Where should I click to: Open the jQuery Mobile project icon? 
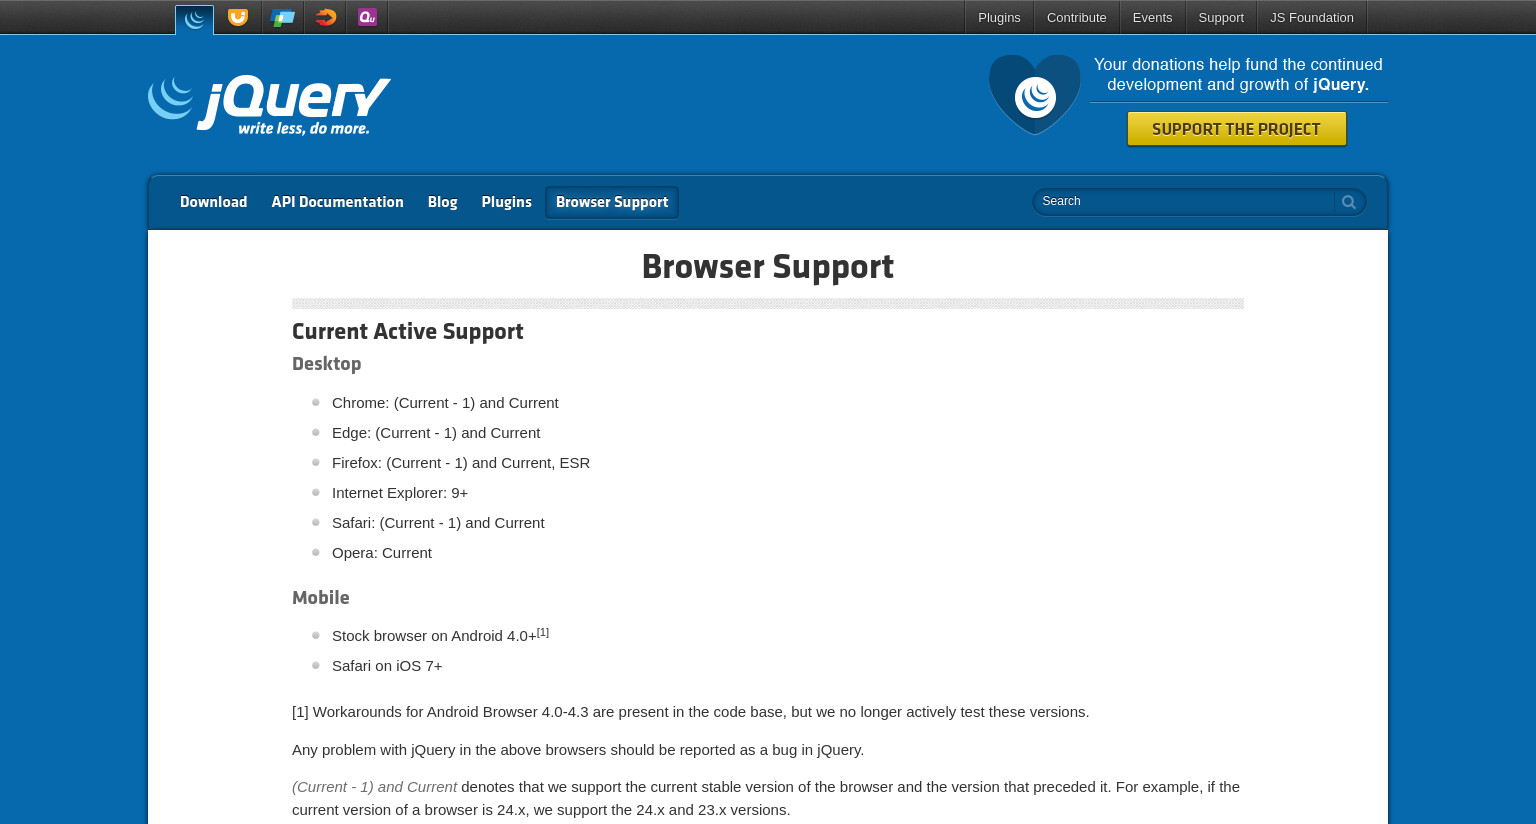pos(283,17)
